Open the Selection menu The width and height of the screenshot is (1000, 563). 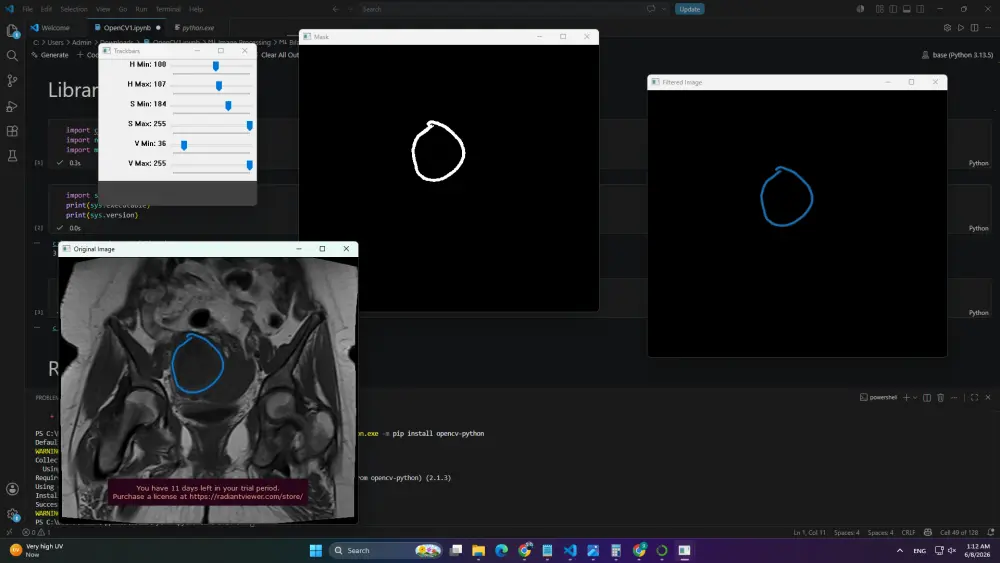pos(74,9)
